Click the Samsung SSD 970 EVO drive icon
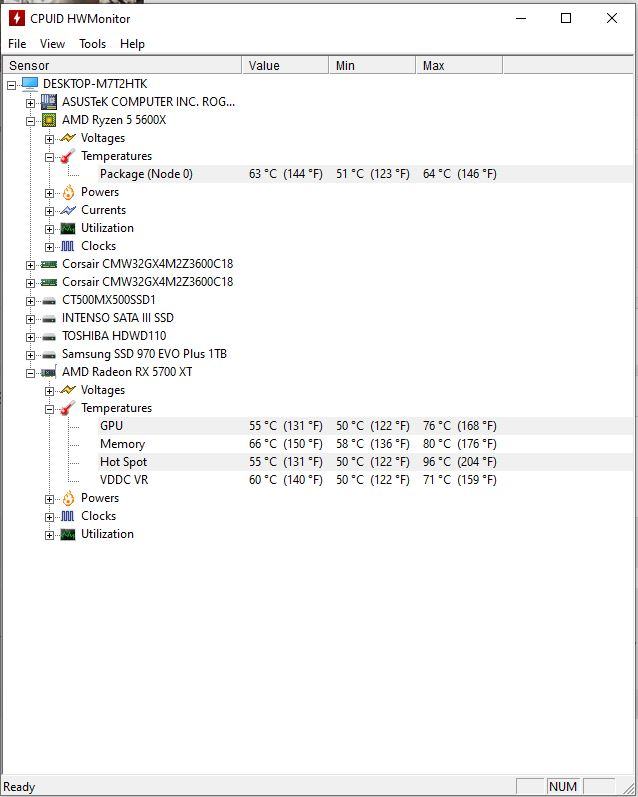Screen dimensions: 638x797 49,354
